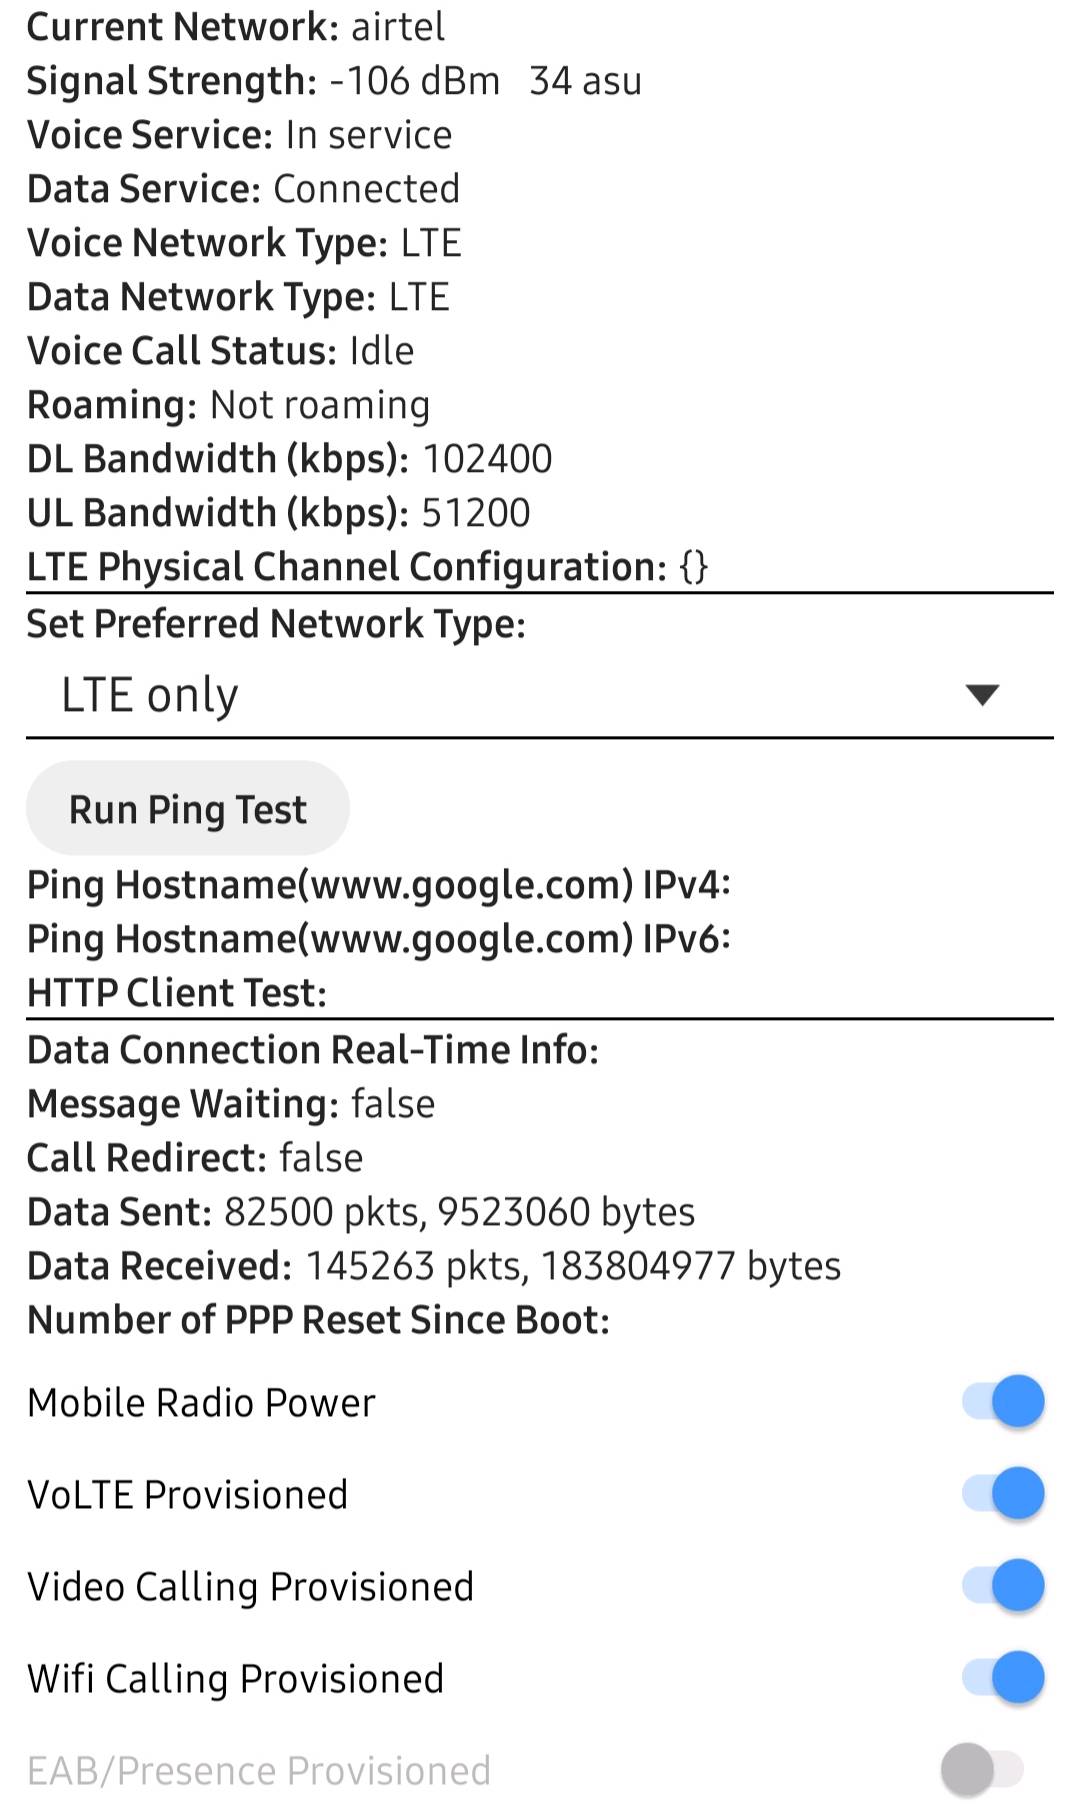Select the Data Received statistics line

[433, 1266]
